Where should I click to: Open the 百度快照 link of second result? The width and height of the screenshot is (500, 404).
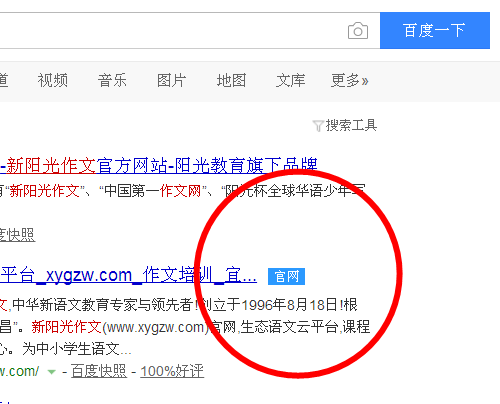[x=99, y=371]
